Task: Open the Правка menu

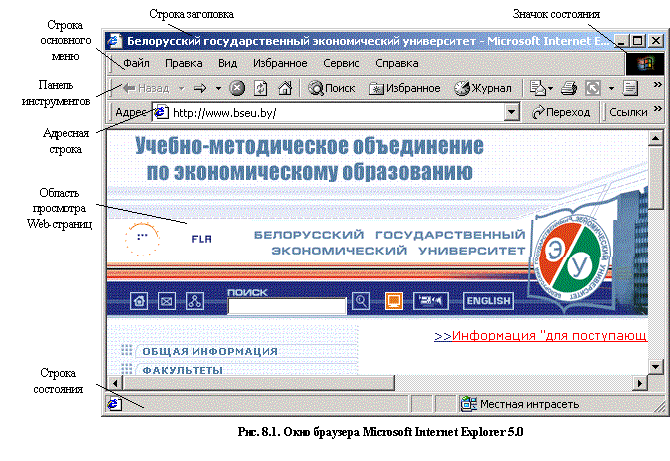Action: coord(184,63)
